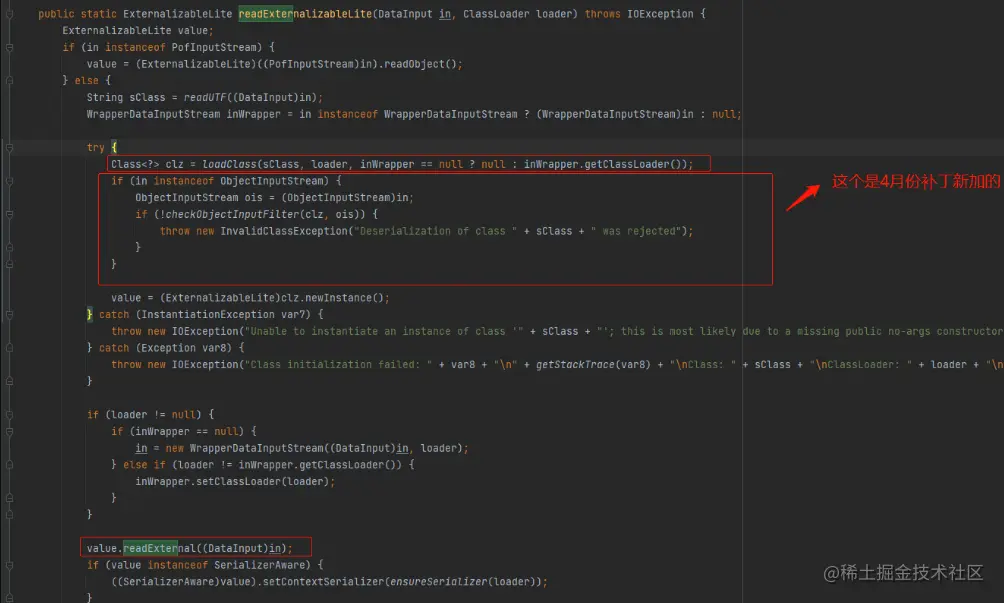Click 'InstantiationException var7' in catch

click(226, 315)
